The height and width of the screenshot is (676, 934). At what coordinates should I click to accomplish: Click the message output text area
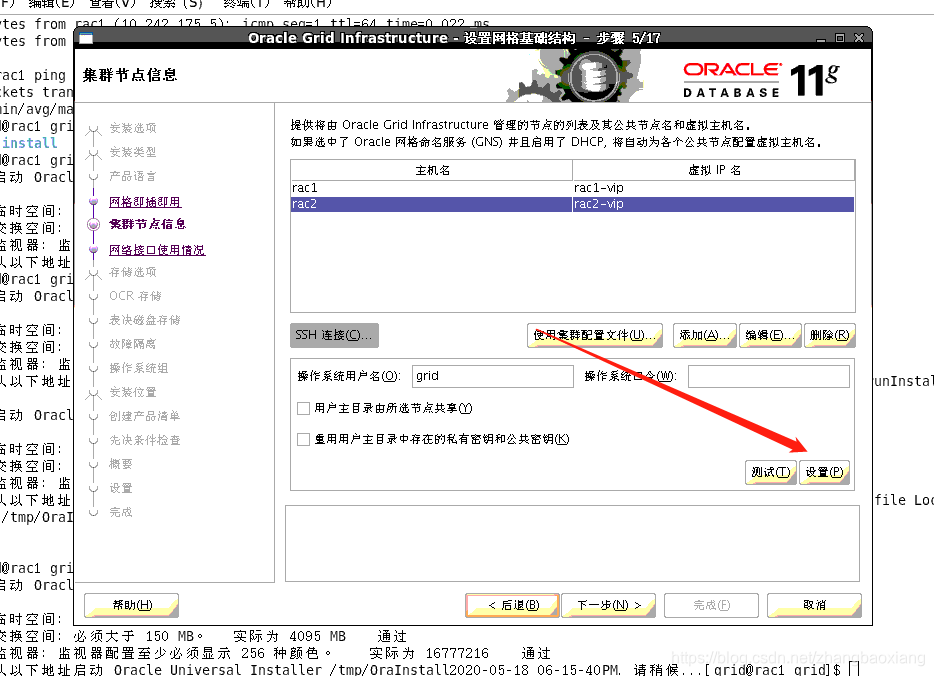(x=572, y=544)
